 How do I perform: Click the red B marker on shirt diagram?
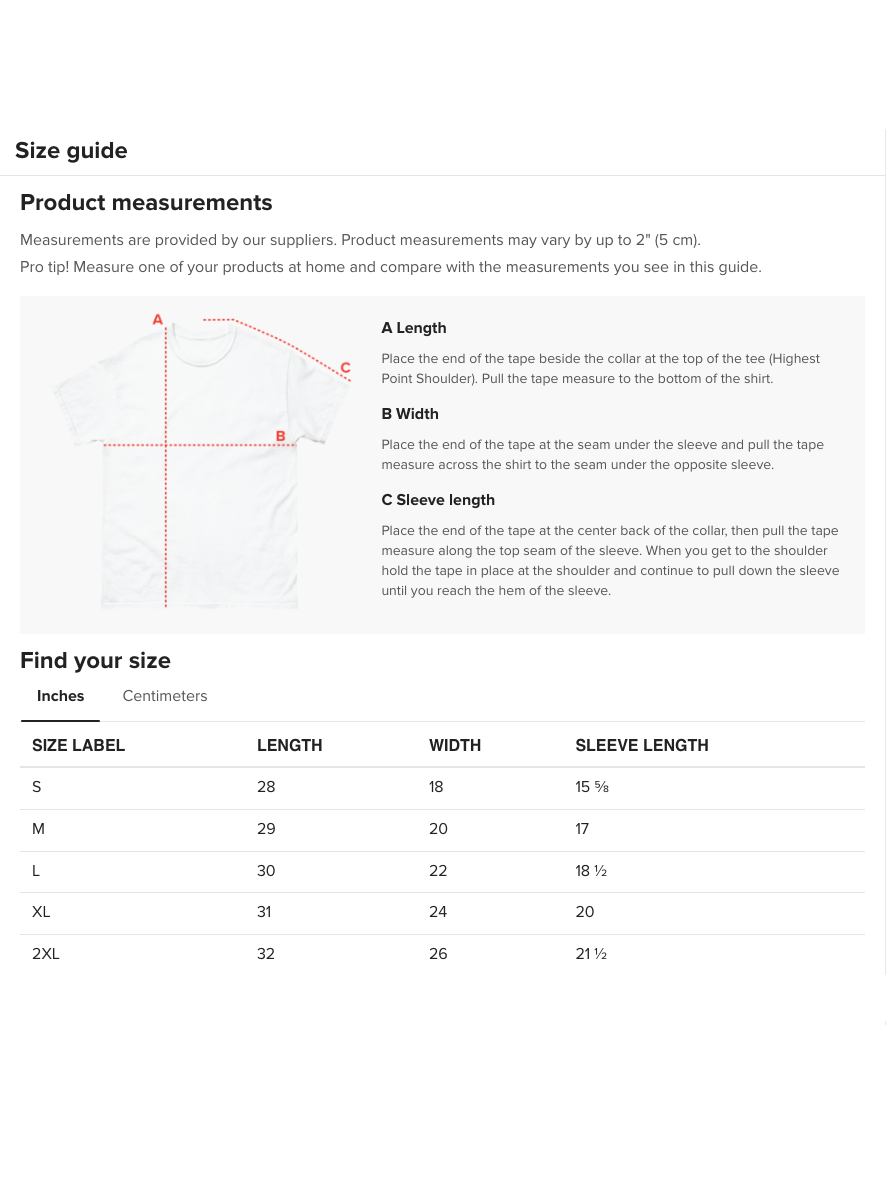tap(281, 436)
